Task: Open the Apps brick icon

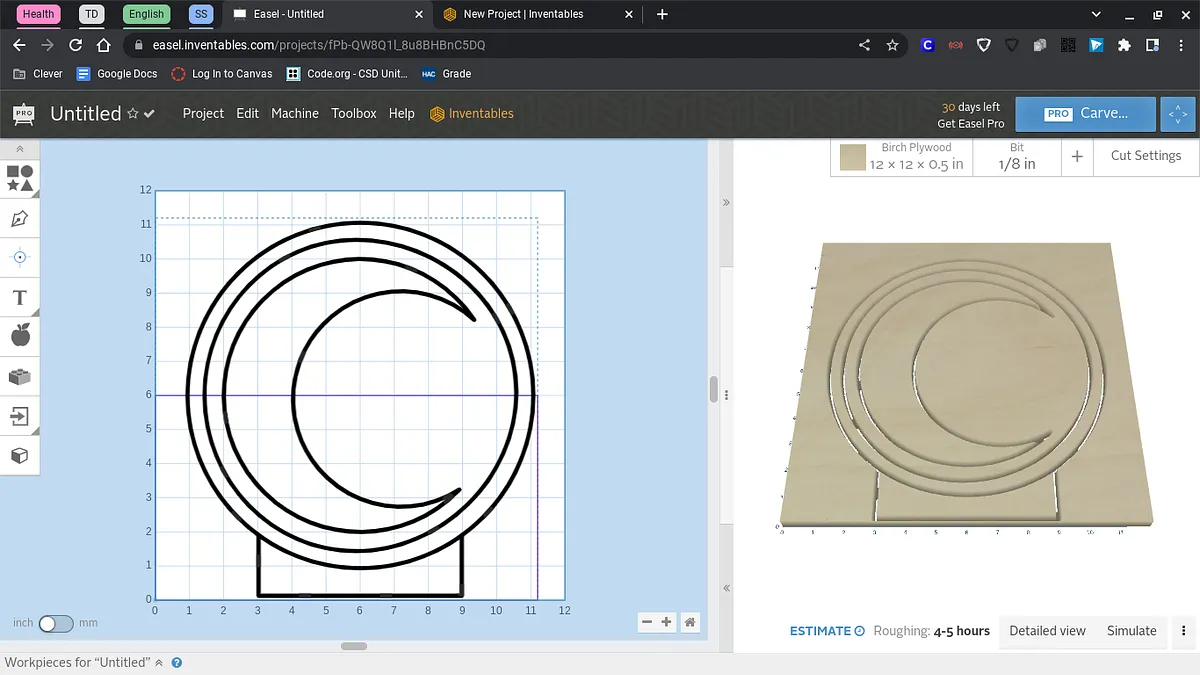Action: click(x=20, y=377)
